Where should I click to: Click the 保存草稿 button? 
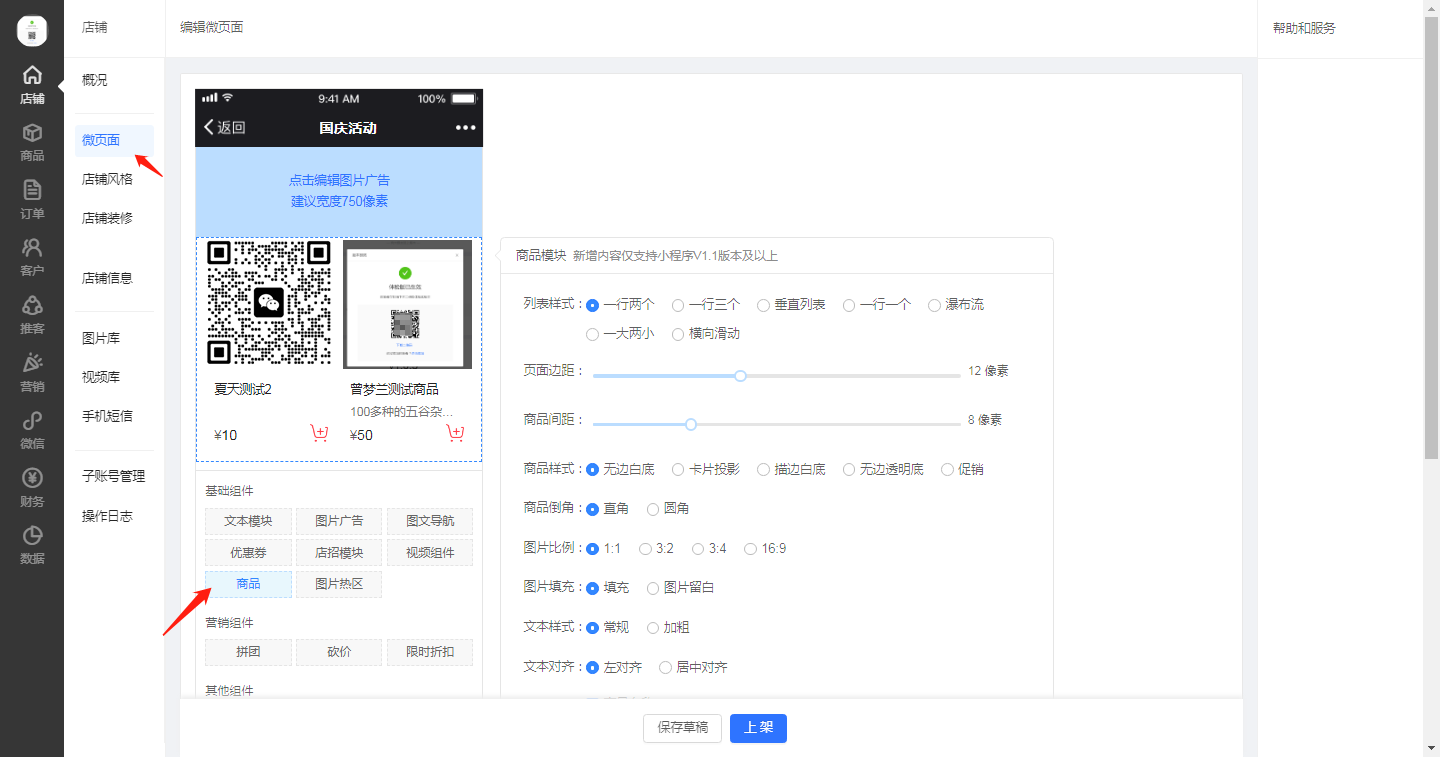point(682,728)
